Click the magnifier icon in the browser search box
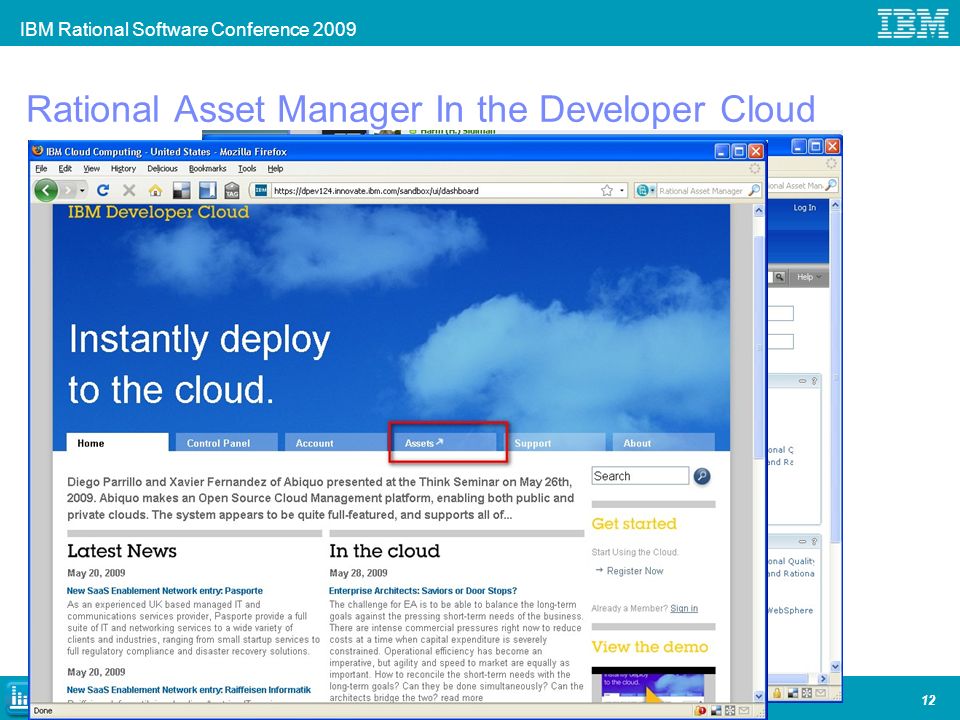The width and height of the screenshot is (960, 720). click(x=754, y=190)
